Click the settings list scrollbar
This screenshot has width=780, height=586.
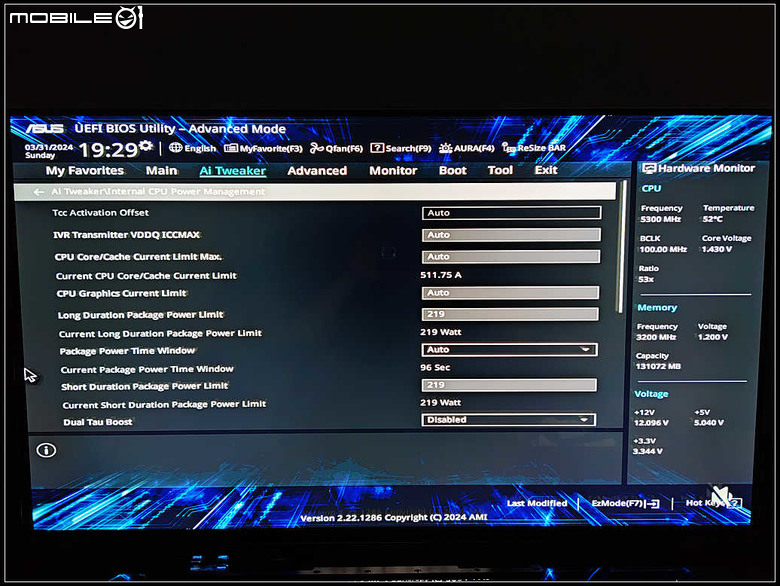click(x=620, y=249)
